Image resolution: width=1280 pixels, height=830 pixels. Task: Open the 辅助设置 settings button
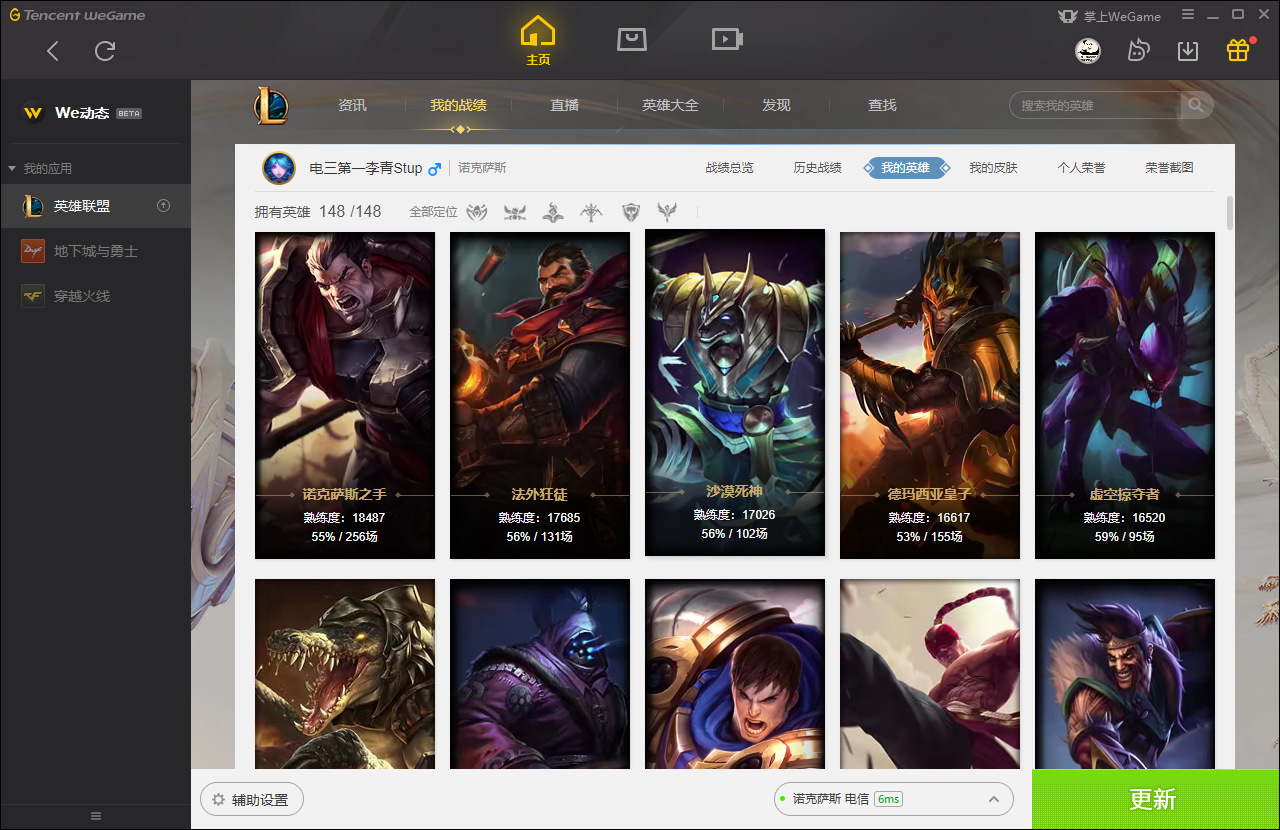(252, 800)
